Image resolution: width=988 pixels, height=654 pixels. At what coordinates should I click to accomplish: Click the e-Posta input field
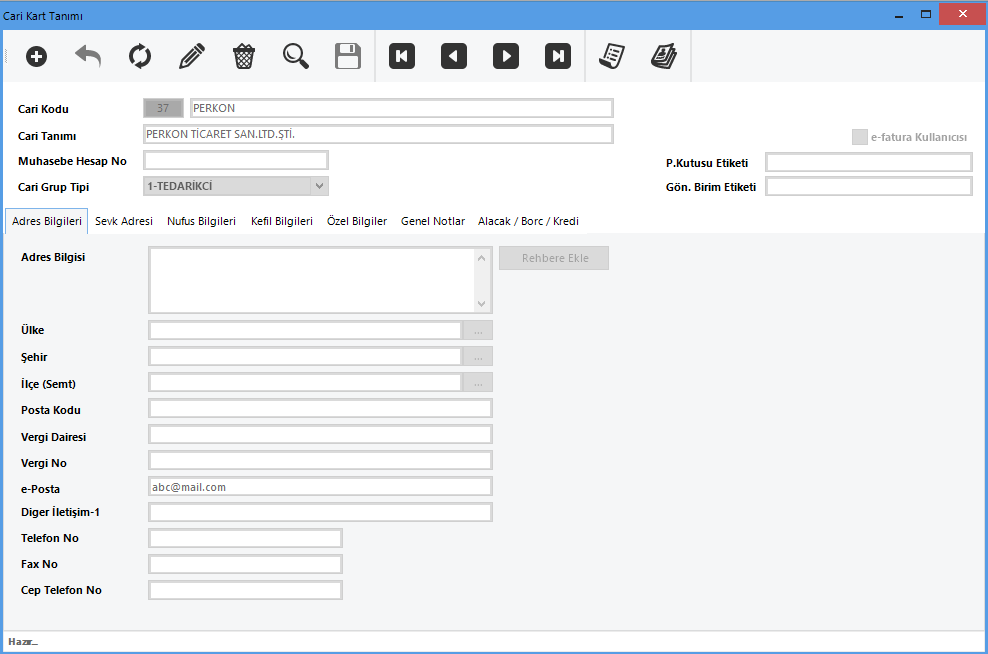(320, 487)
